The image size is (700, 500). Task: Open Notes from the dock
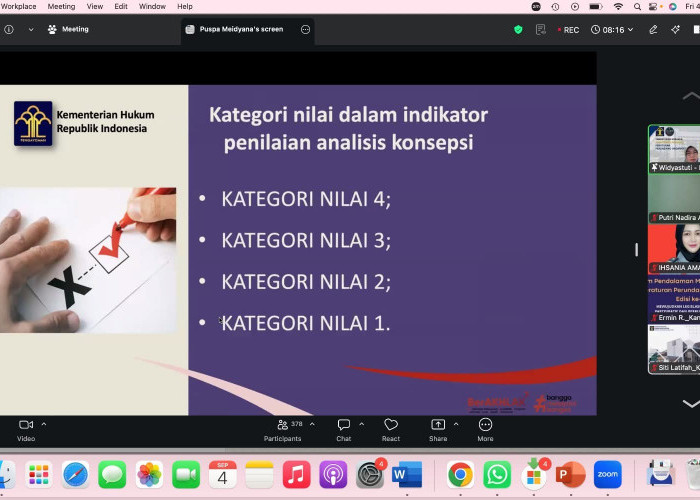[259, 474]
